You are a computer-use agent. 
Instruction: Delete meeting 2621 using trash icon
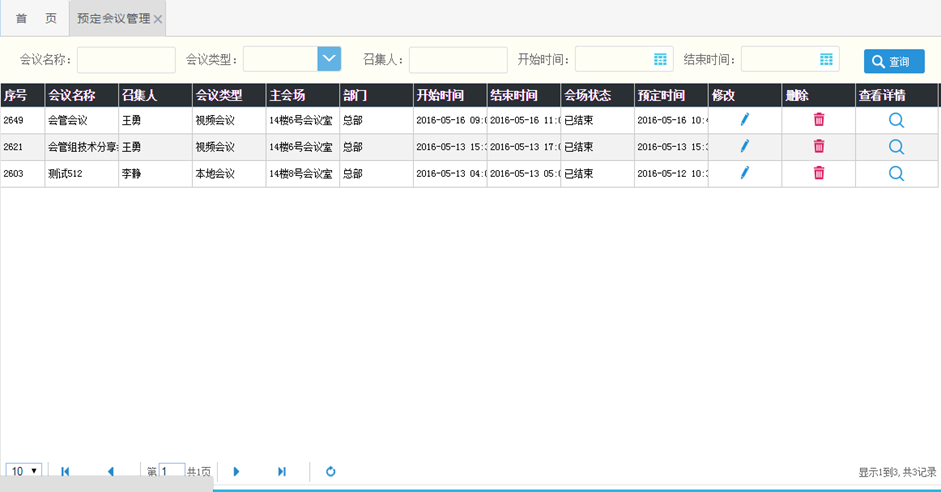pos(819,146)
